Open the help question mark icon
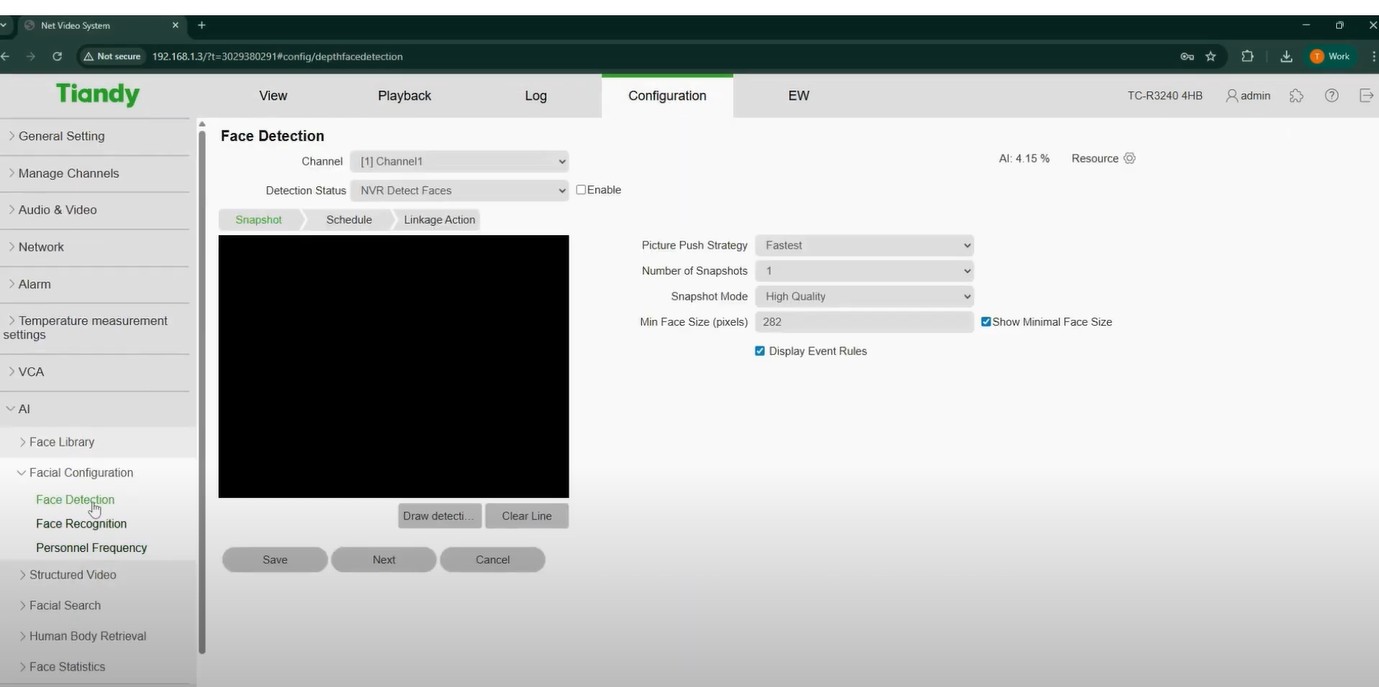Image resolution: width=1379 pixels, height=687 pixels. coord(1332,95)
